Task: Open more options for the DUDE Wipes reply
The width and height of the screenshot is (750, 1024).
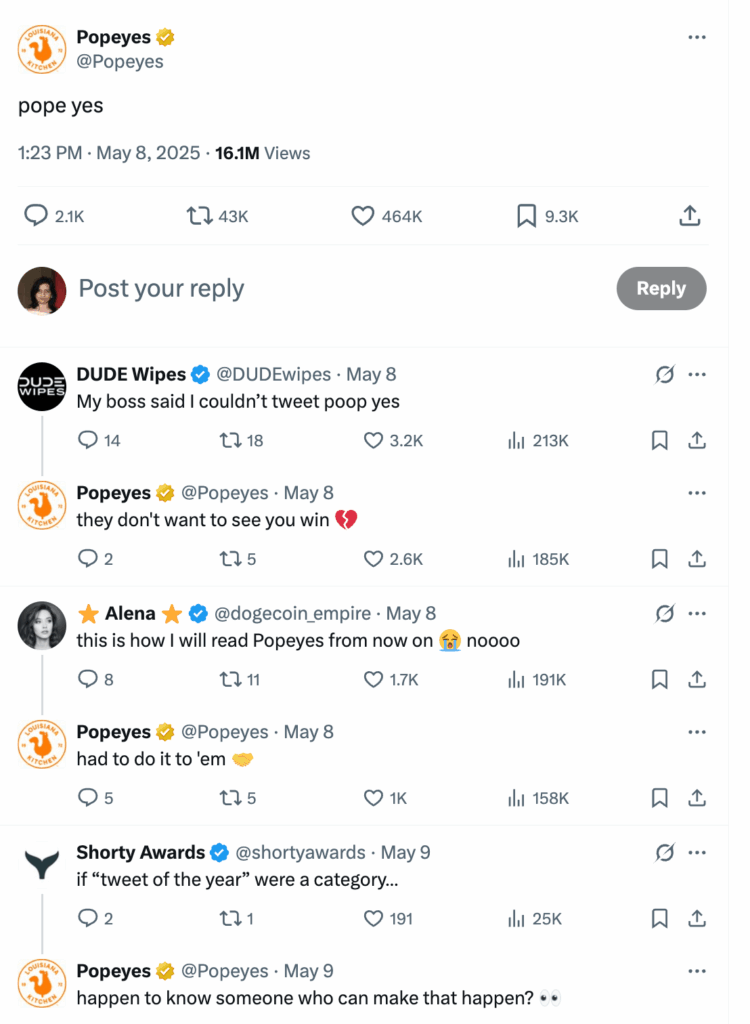Action: click(697, 374)
